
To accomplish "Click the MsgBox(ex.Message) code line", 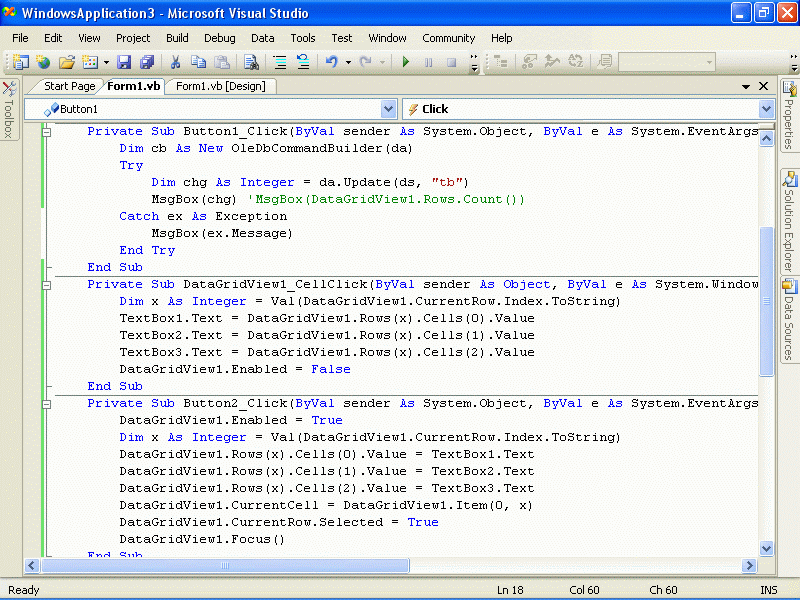I will pos(222,233).
